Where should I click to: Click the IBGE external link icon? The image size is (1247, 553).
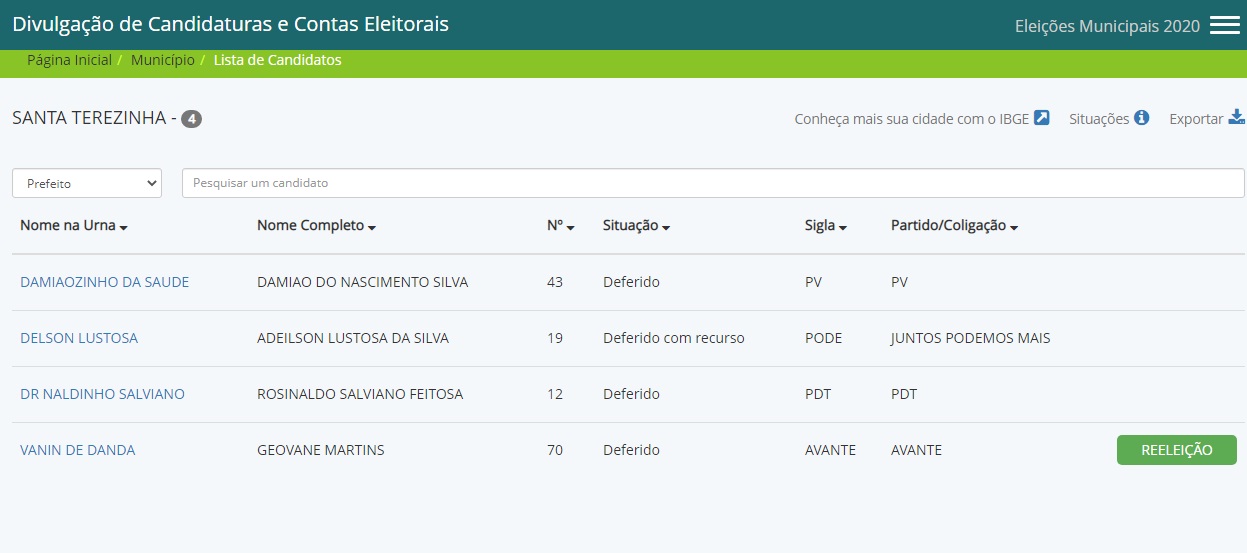pyautogui.click(x=1042, y=118)
